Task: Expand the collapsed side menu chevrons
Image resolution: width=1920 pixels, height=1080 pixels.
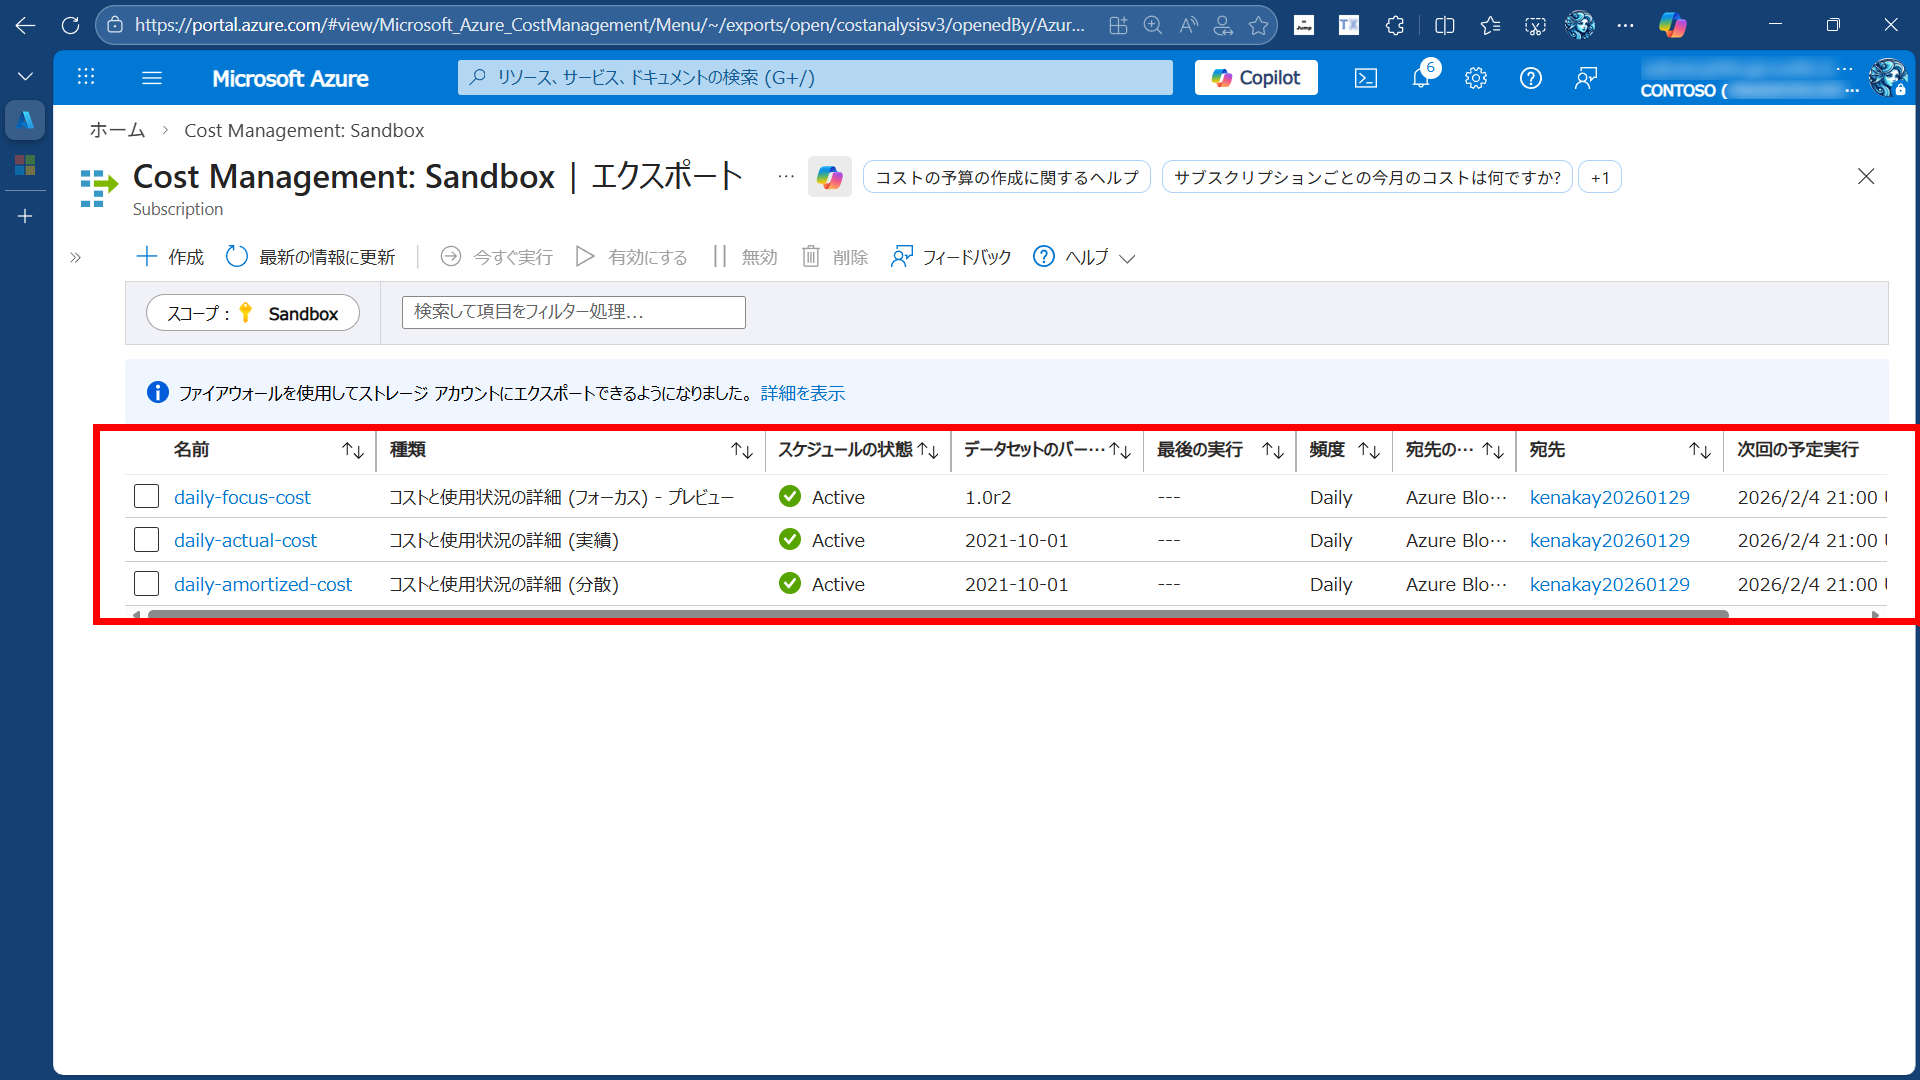Action: pyautogui.click(x=75, y=258)
